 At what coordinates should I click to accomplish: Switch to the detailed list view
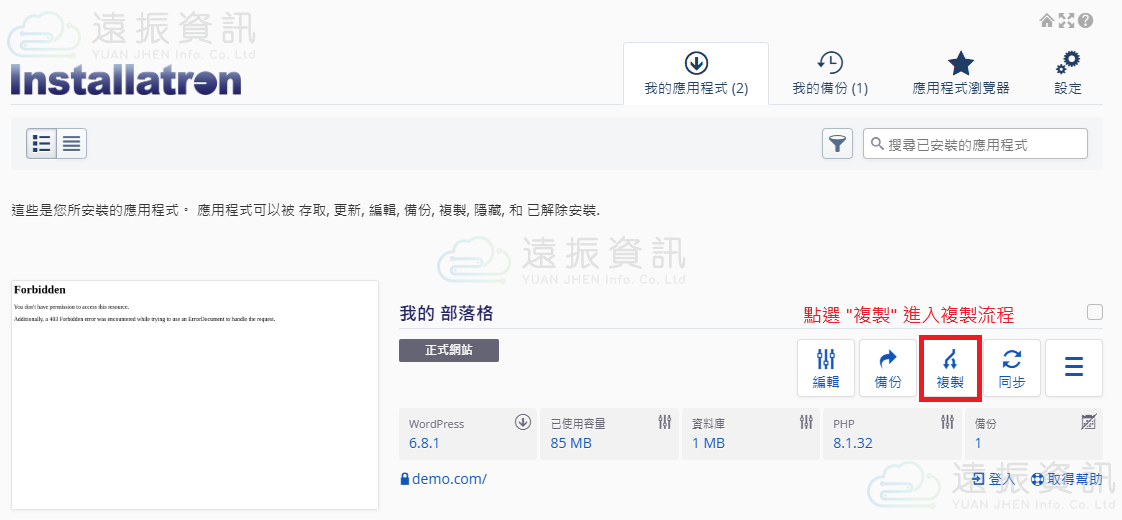pos(41,144)
